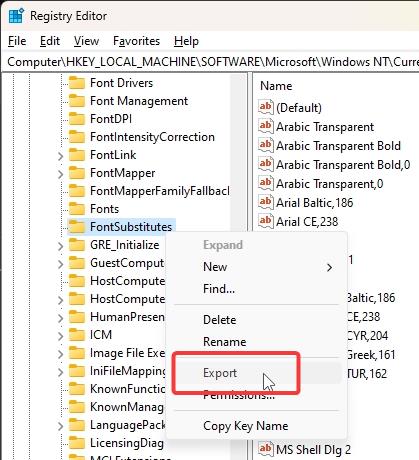
Task: Click the GRE_Initialize folder icon
Action: (77, 245)
